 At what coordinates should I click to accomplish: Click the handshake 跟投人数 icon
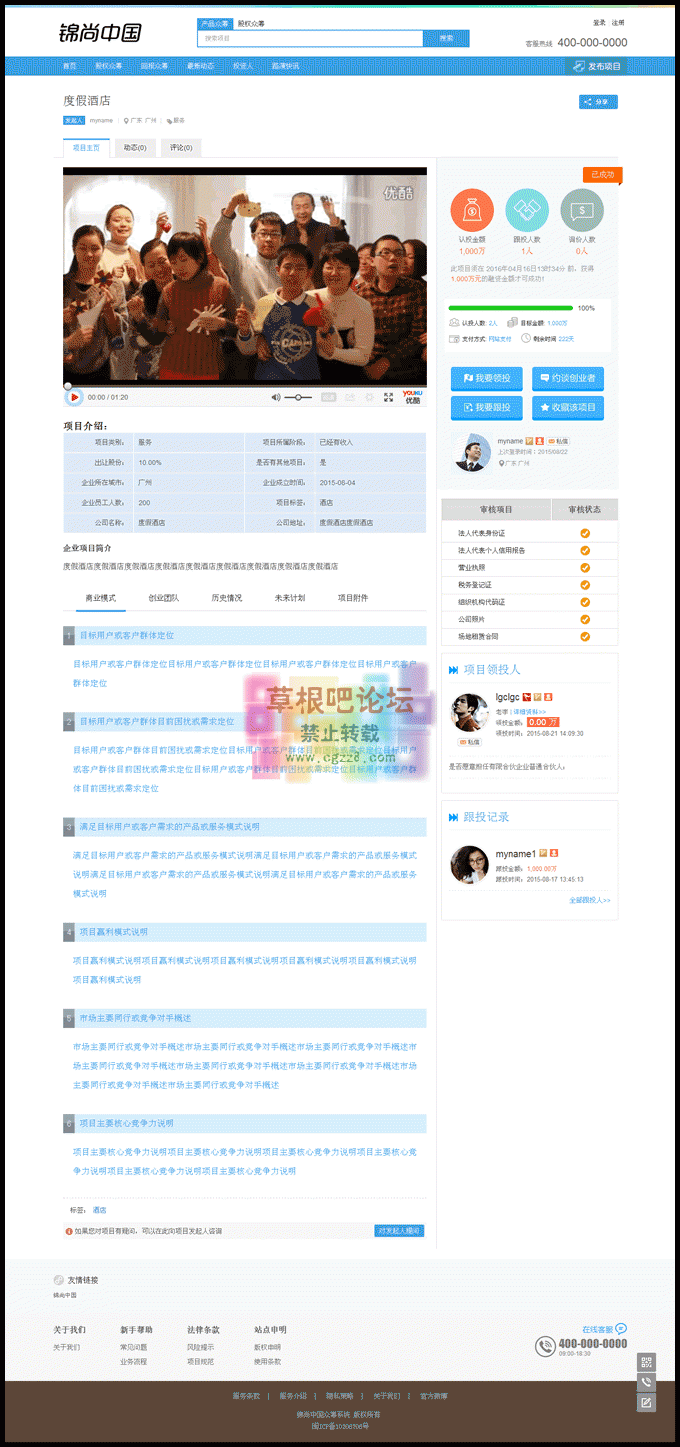click(x=527, y=210)
